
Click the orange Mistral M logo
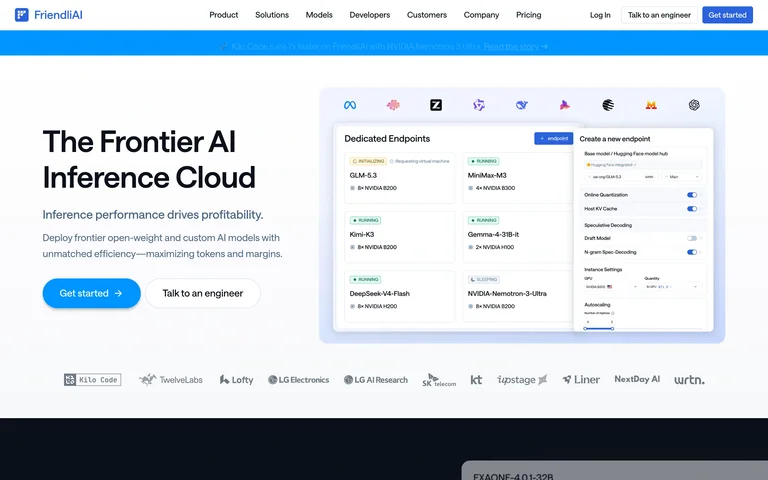[651, 105]
